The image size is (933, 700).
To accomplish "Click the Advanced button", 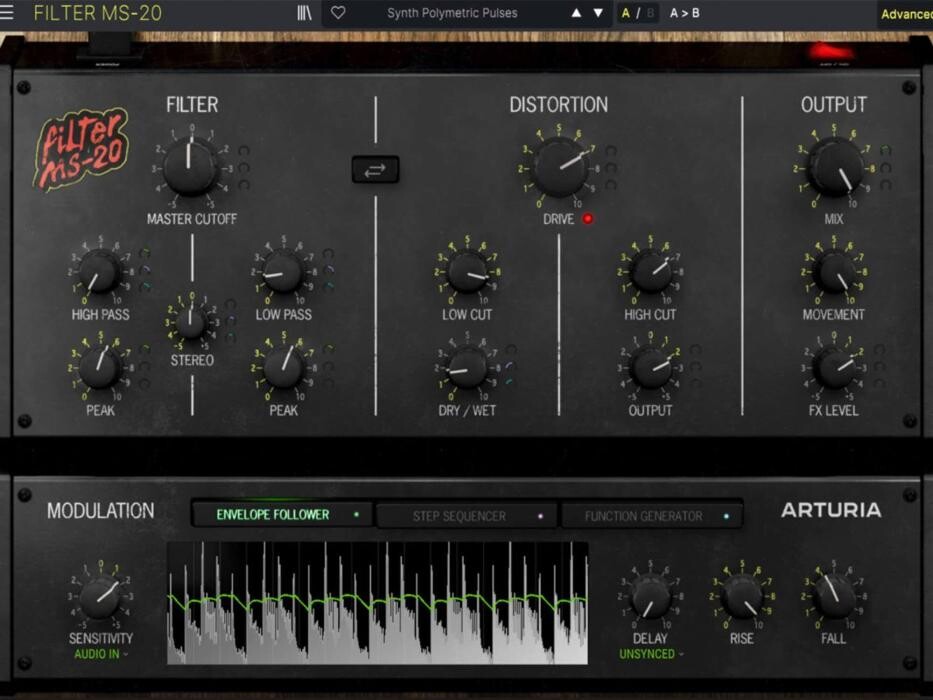I will coord(905,14).
